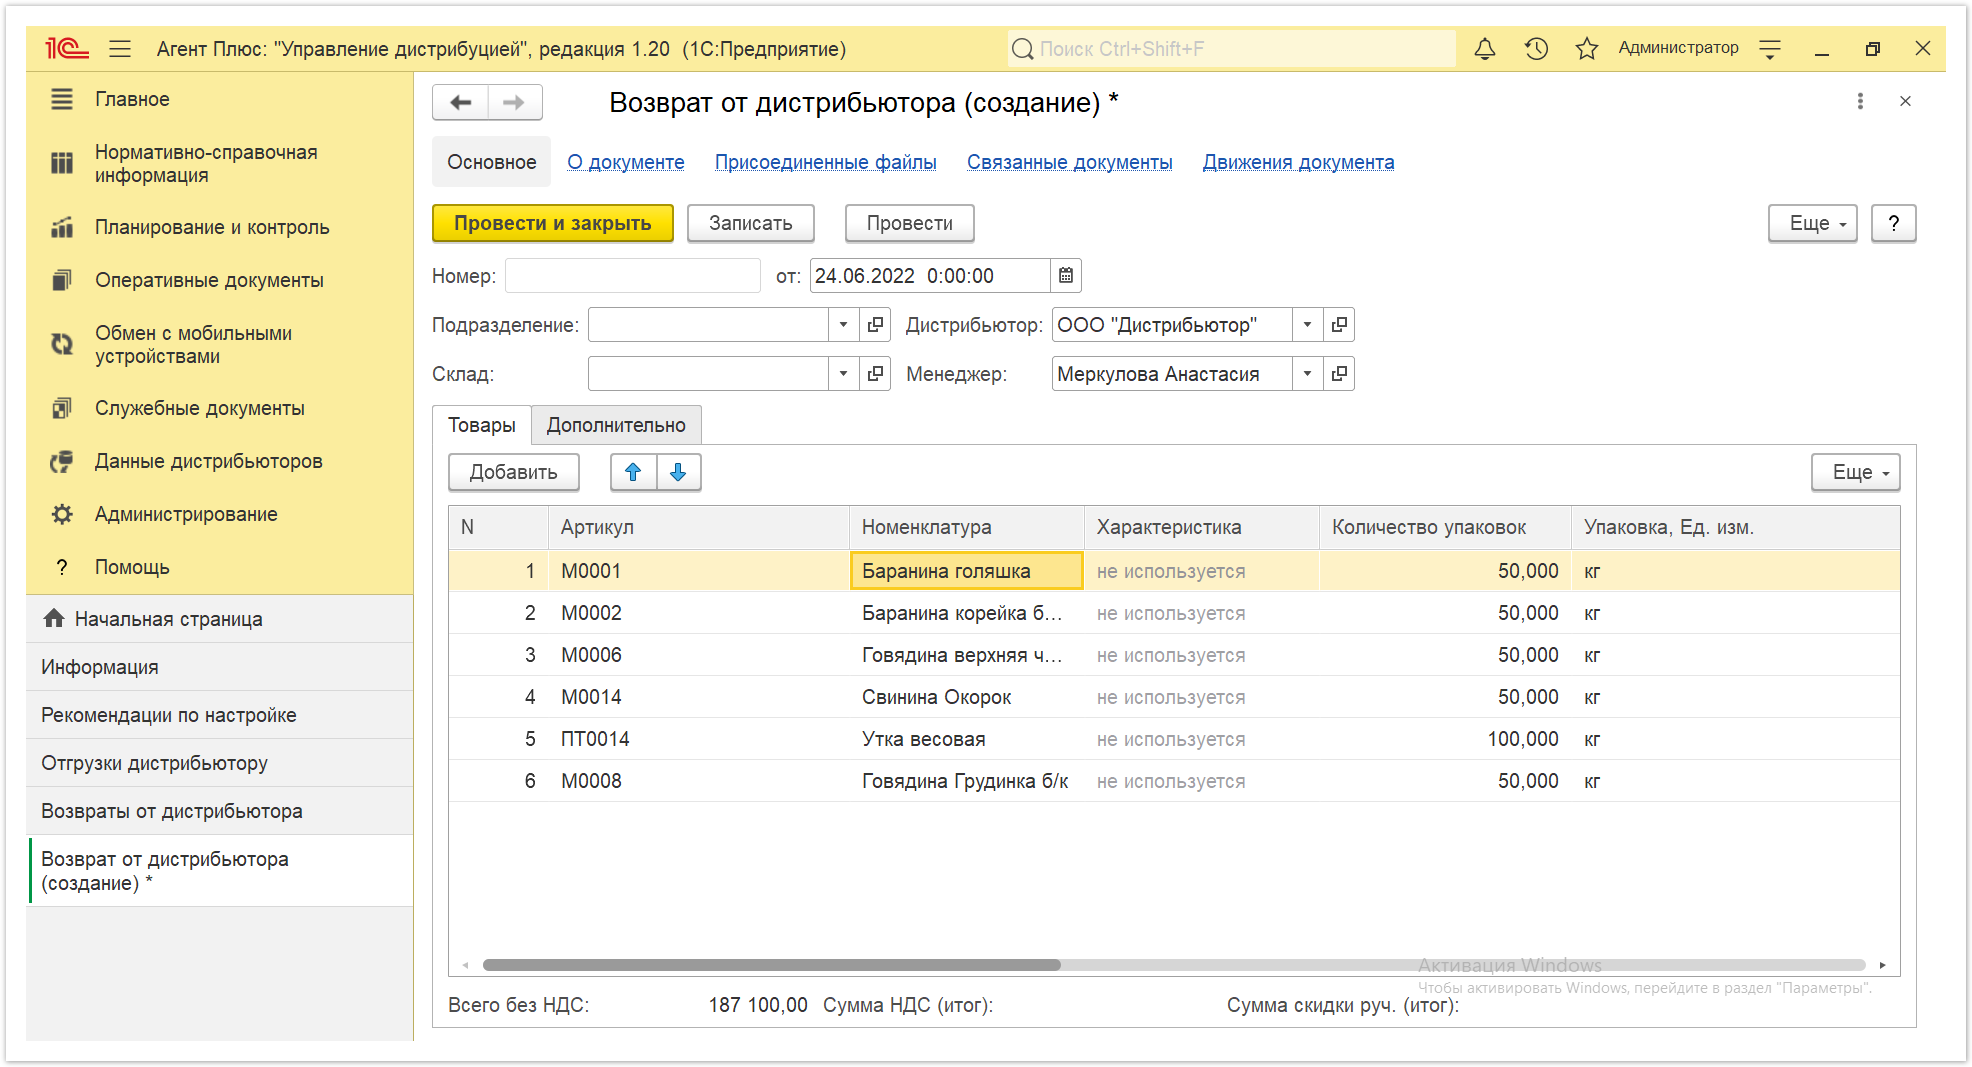Move row up with blue arrow
The height and width of the screenshot is (1067, 1972).
click(633, 472)
